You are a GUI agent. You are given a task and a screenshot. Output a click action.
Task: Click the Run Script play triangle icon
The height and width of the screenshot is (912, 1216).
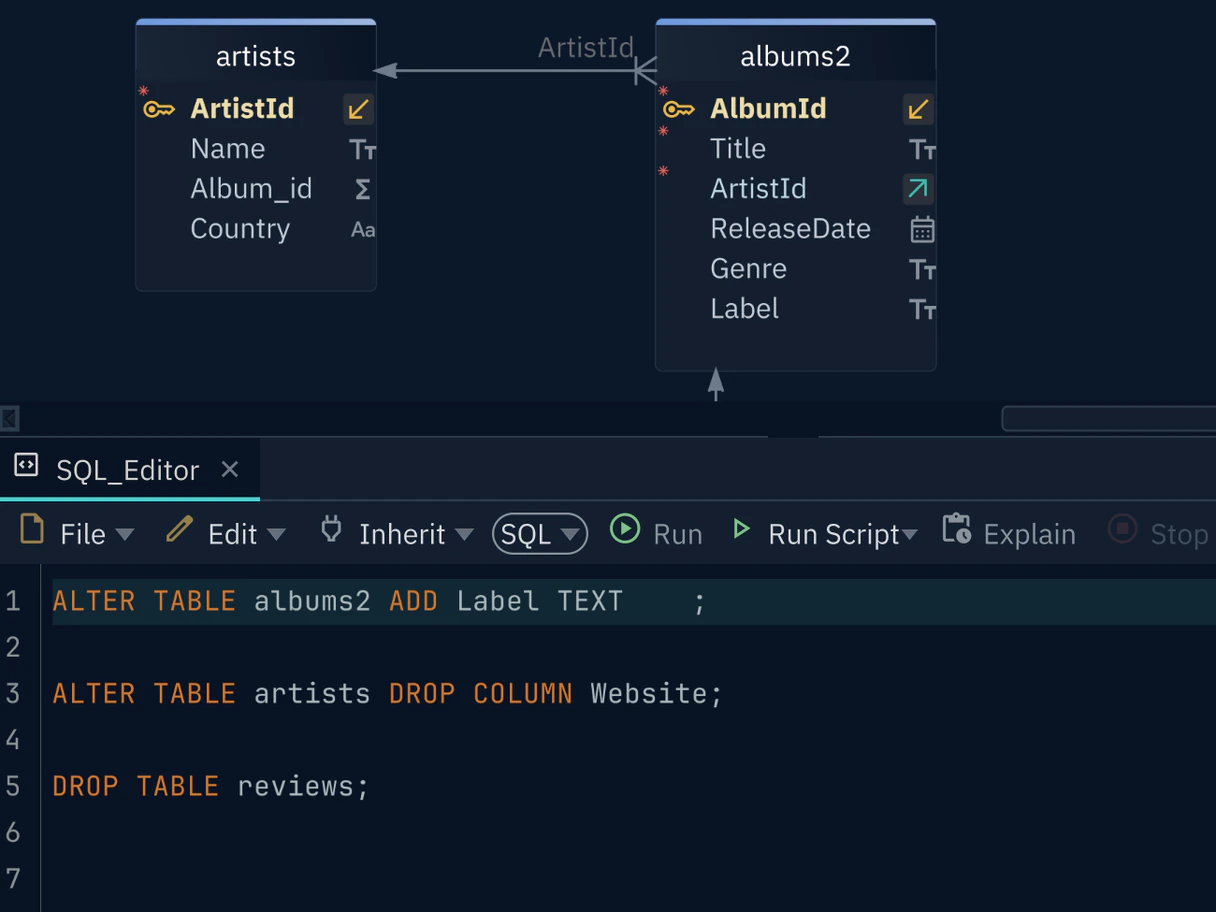741,529
